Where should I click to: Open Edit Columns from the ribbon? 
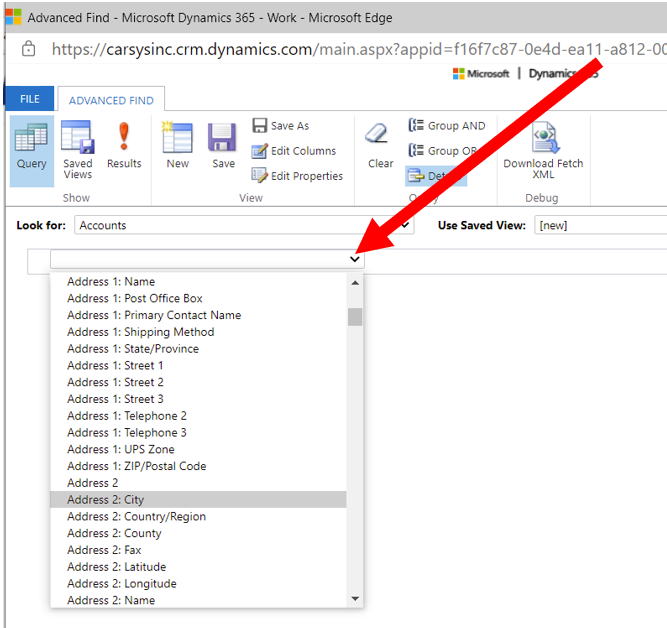click(294, 151)
